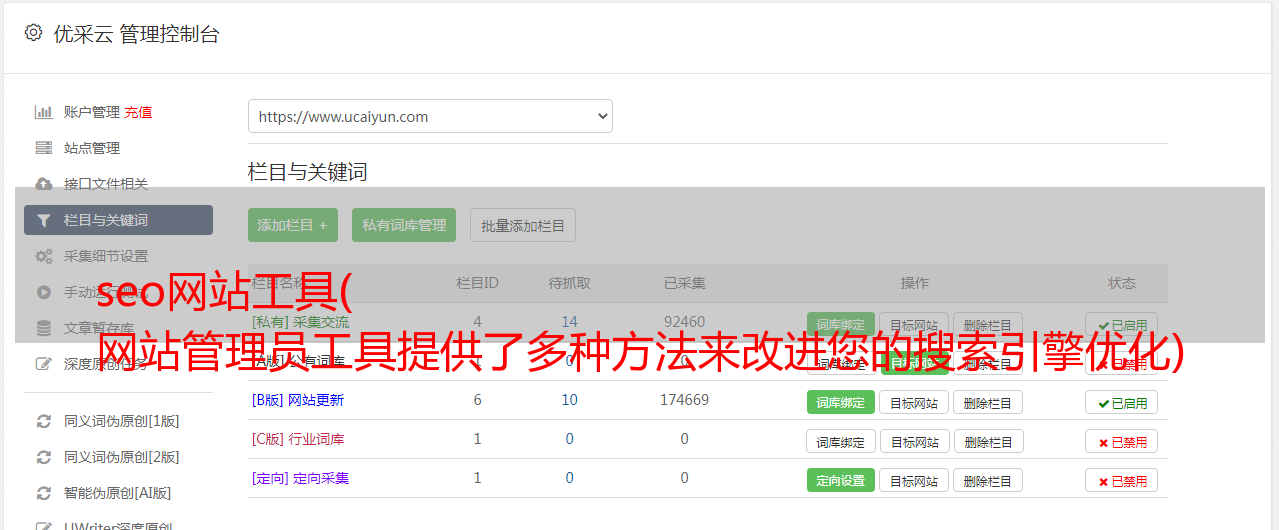
Task: Click the 批量添加栏目 button
Action: click(523, 225)
